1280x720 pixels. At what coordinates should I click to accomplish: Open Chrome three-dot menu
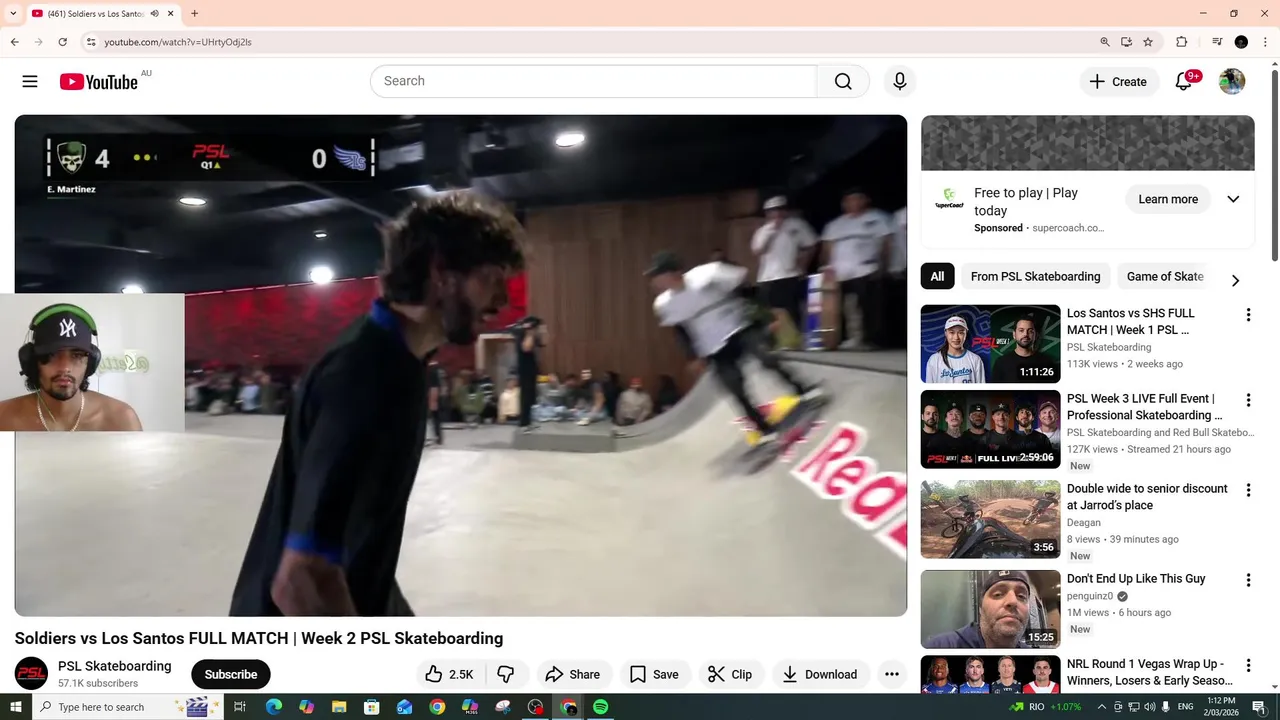1265,42
